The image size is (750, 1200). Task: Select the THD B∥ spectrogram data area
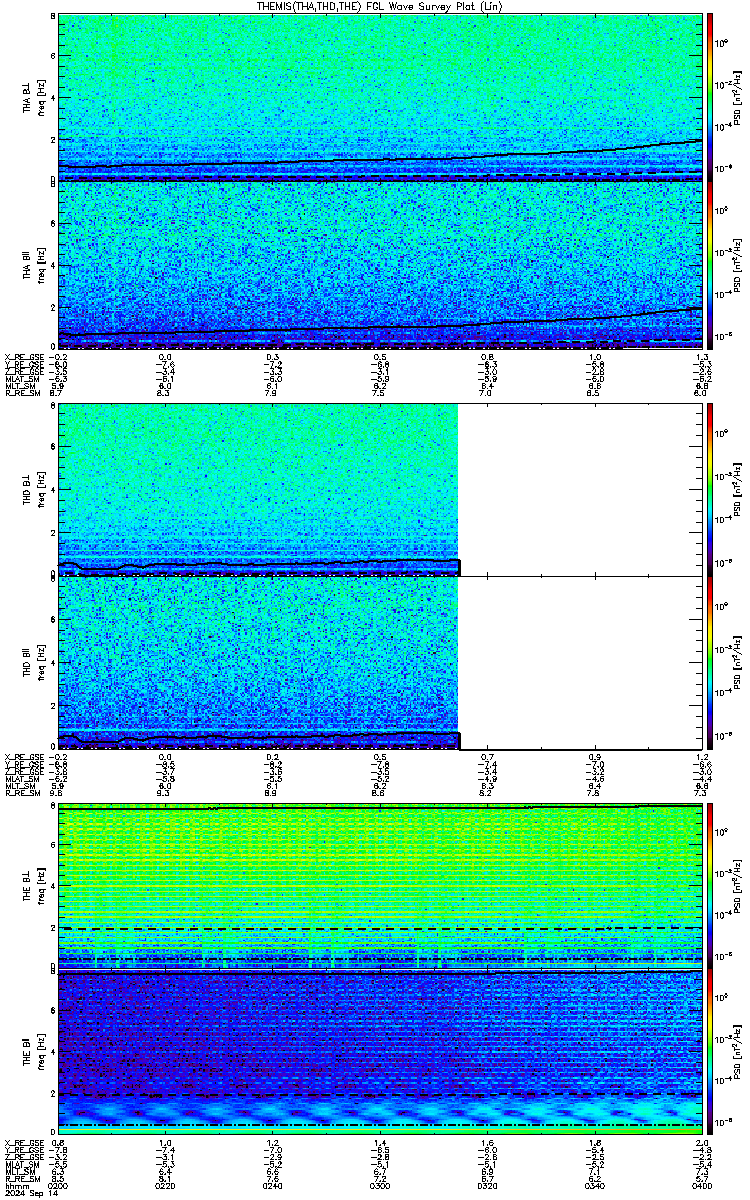tap(258, 662)
